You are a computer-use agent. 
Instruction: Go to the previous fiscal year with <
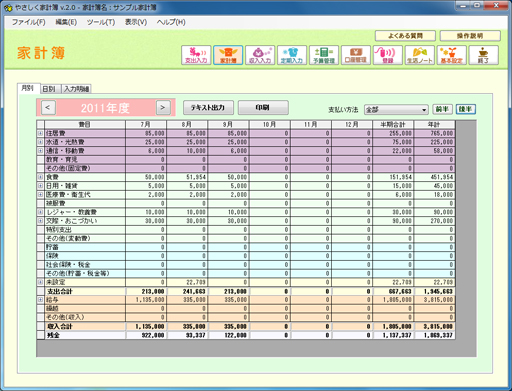pos(48,108)
